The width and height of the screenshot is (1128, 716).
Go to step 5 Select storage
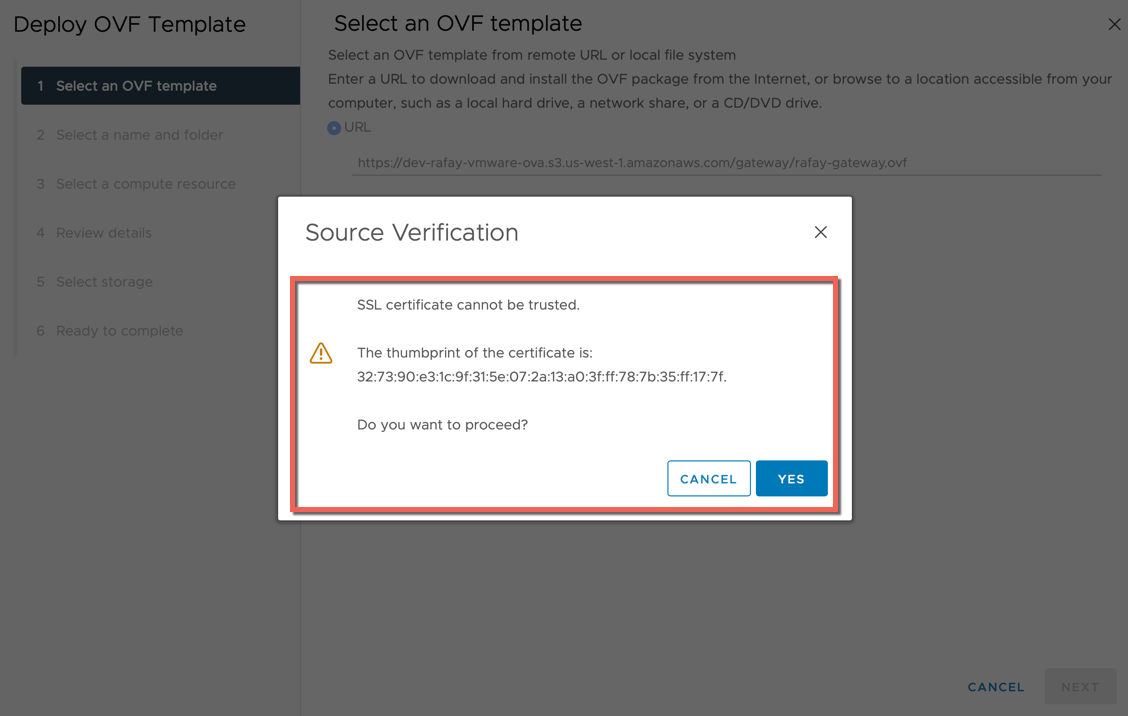point(94,281)
